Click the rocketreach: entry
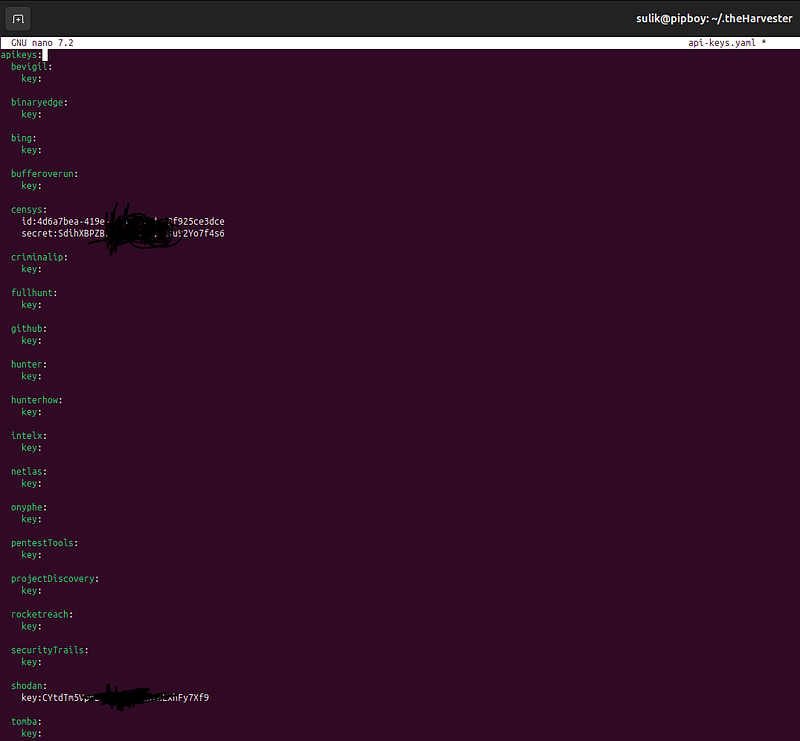 coord(42,614)
